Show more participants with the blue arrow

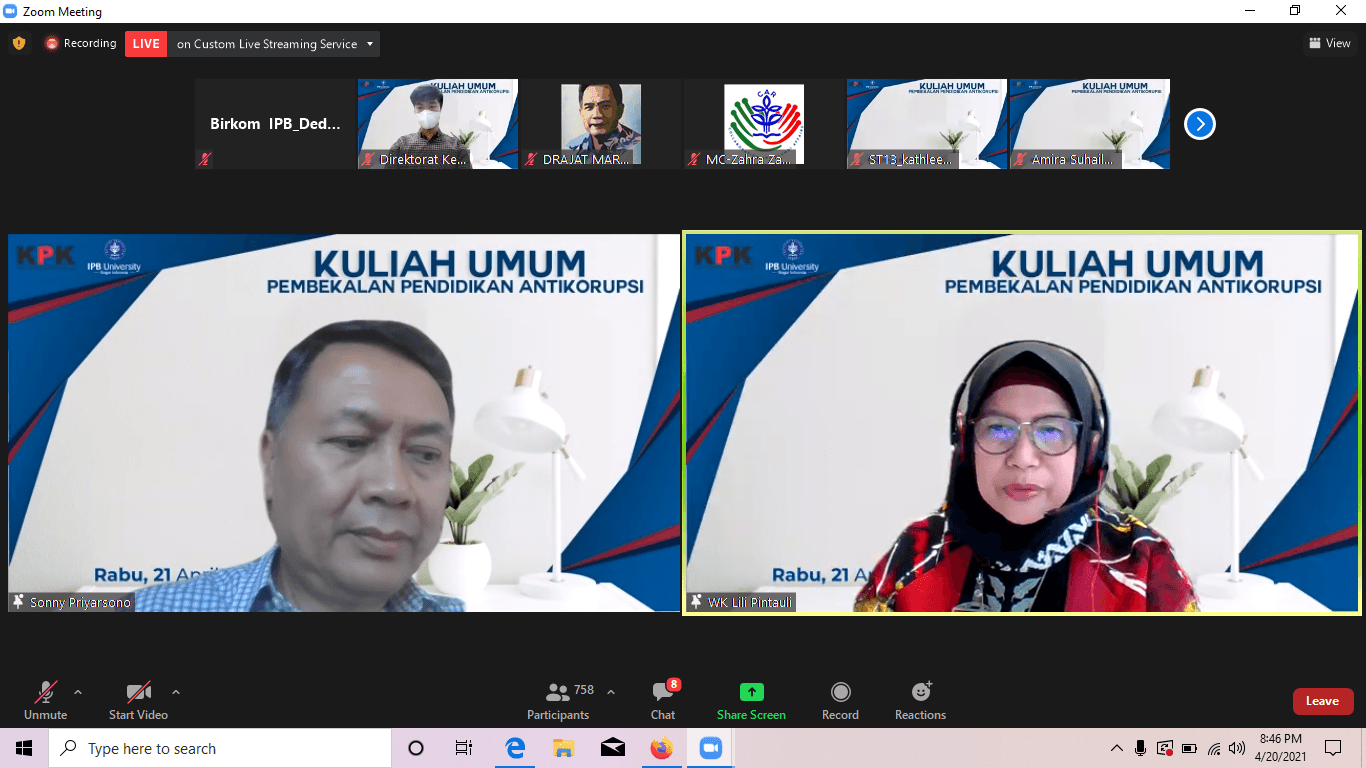1199,123
